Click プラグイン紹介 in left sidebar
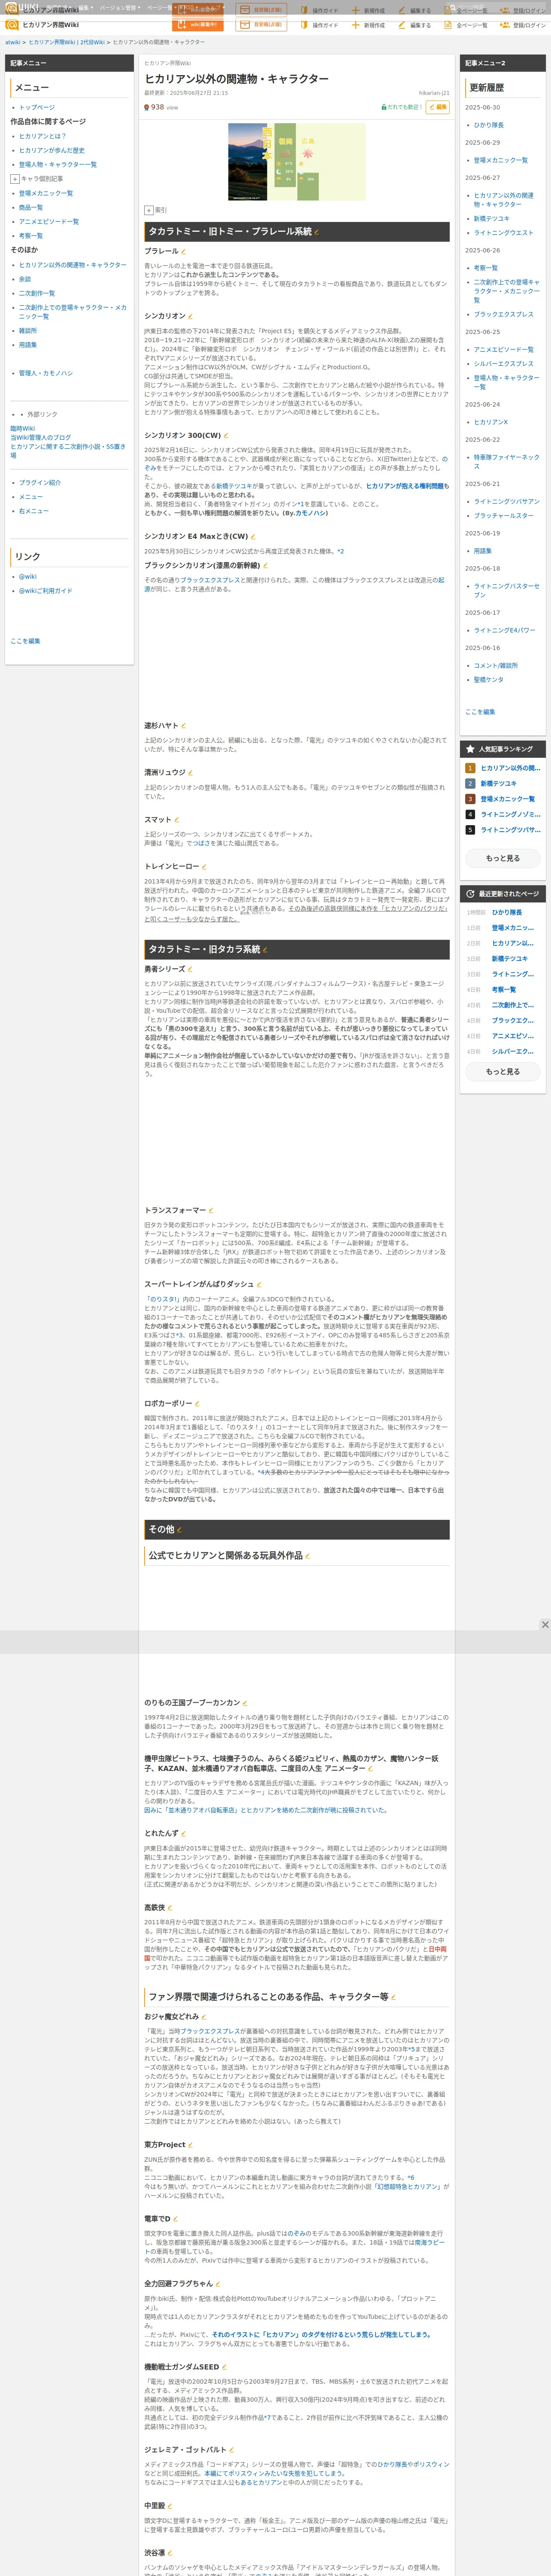The width and height of the screenshot is (551, 2576). pyautogui.click(x=40, y=482)
